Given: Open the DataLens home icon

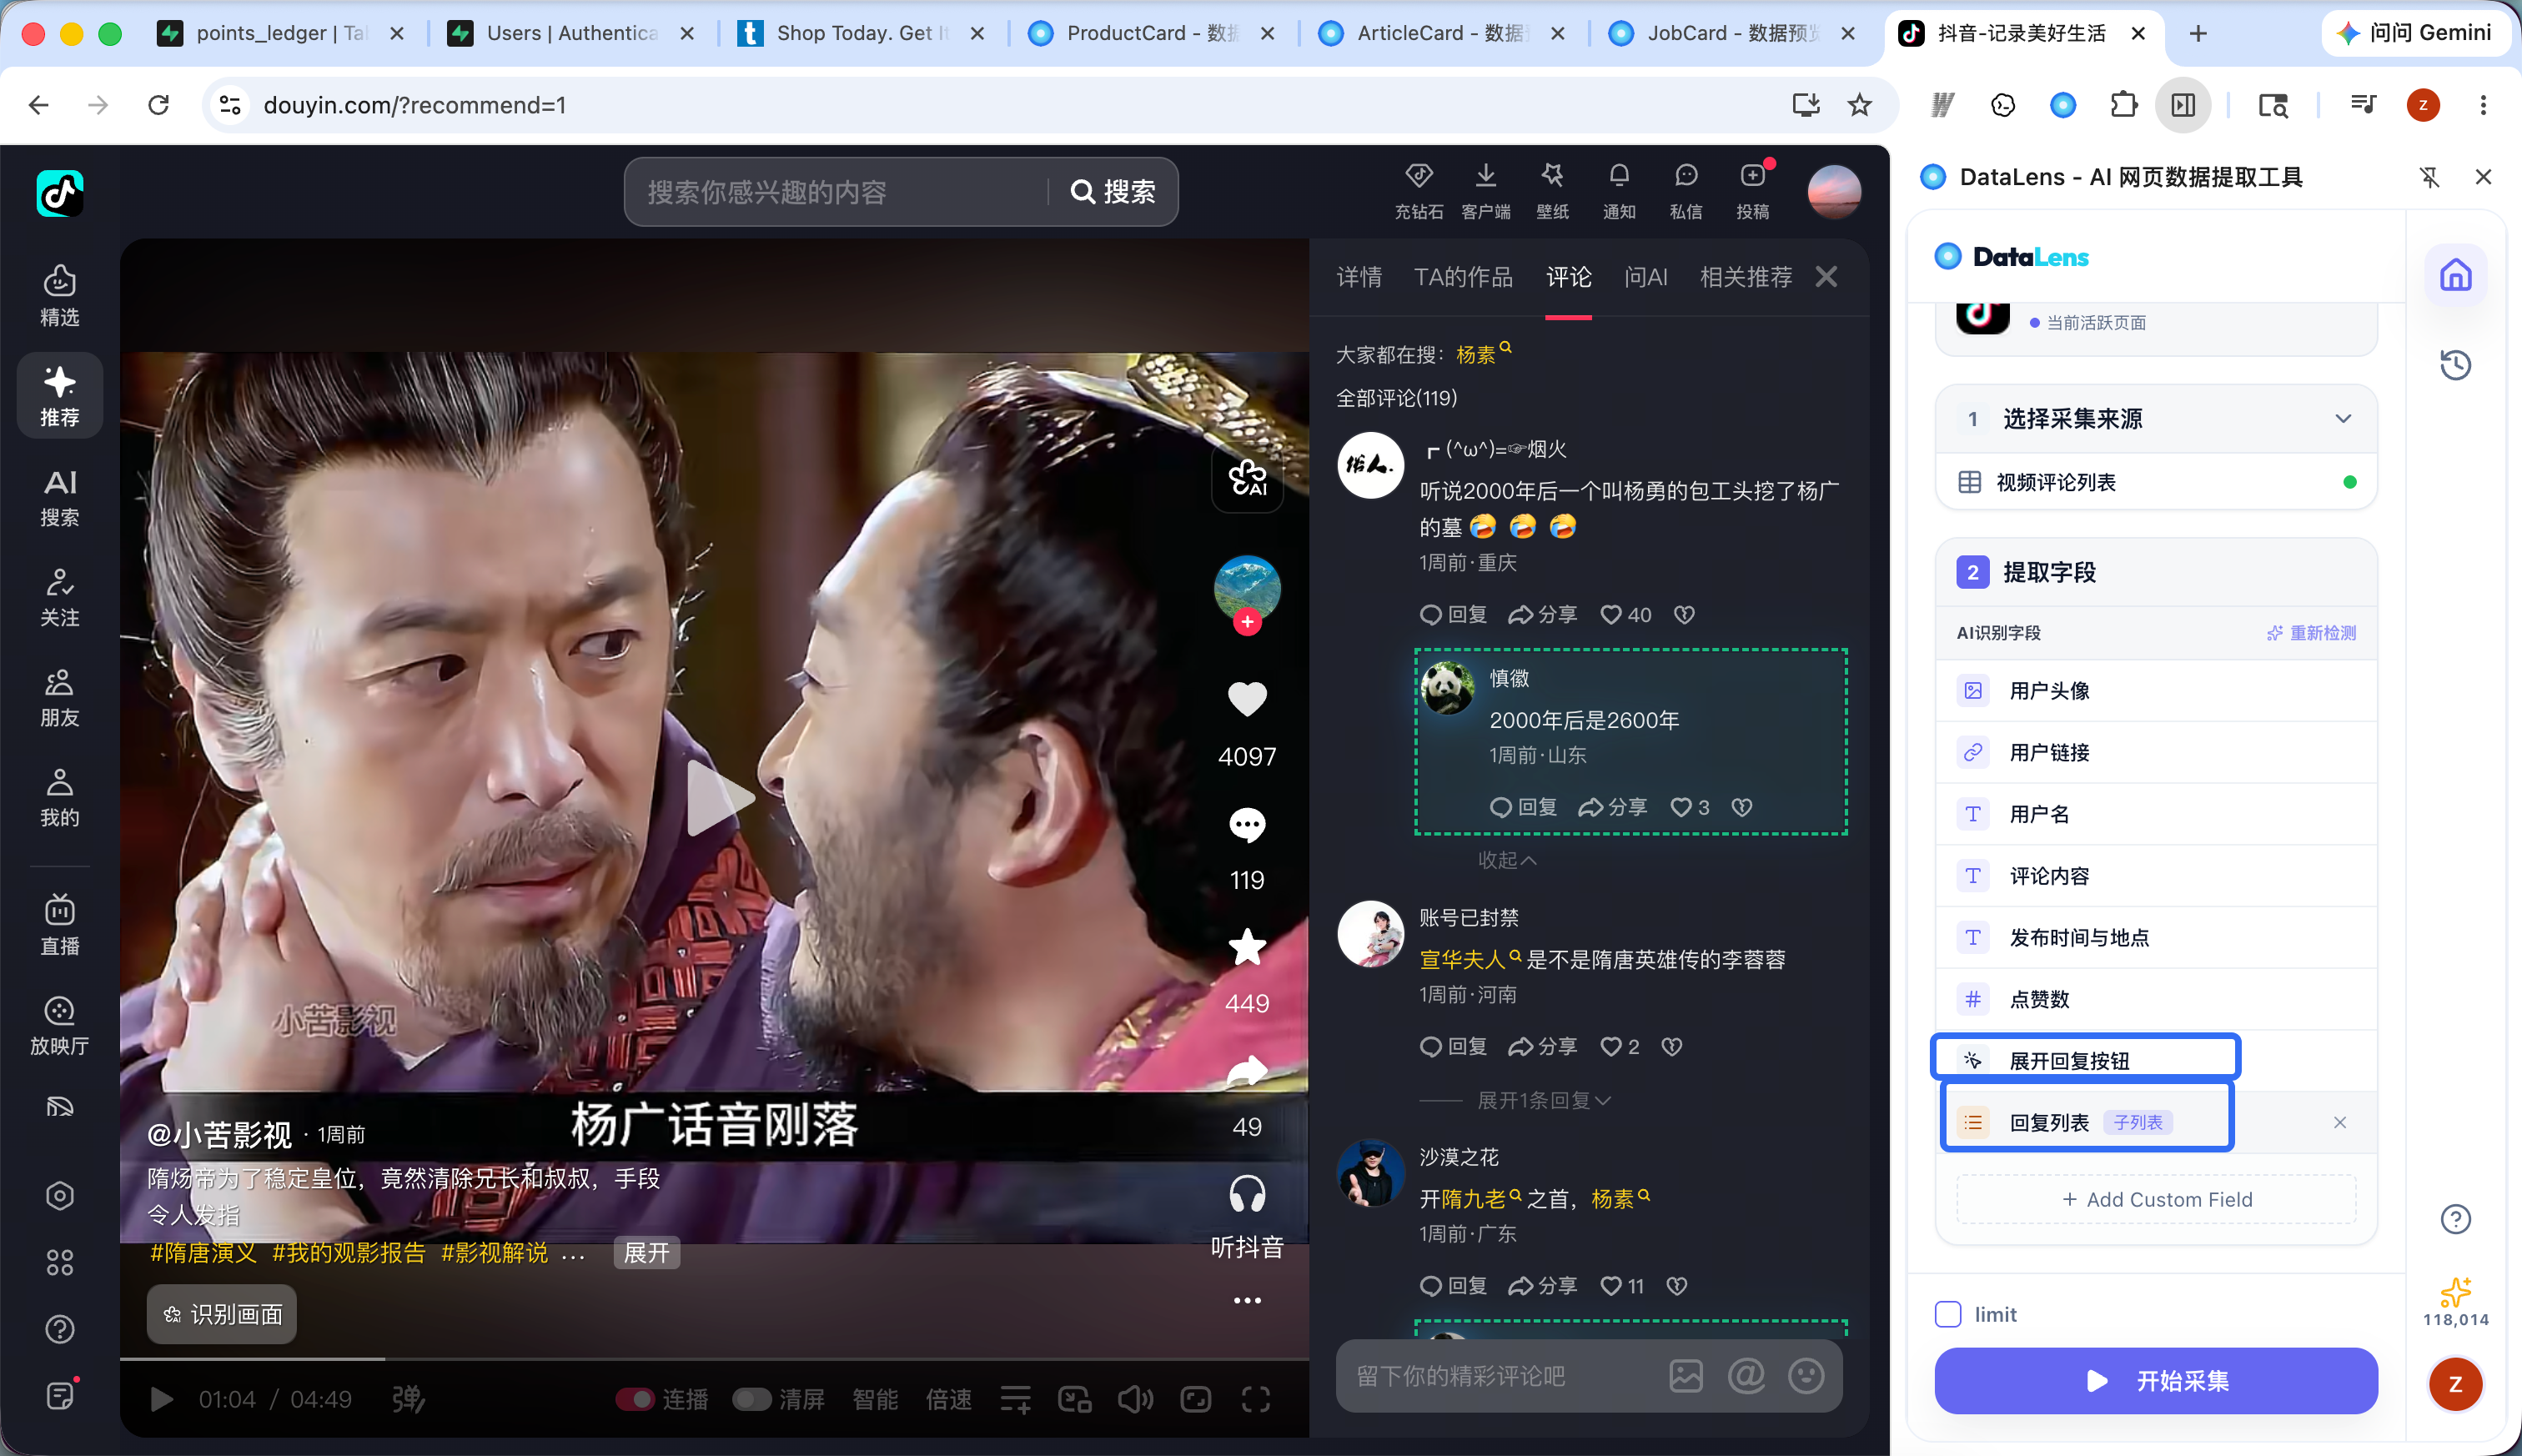Looking at the screenshot, I should point(2455,275).
